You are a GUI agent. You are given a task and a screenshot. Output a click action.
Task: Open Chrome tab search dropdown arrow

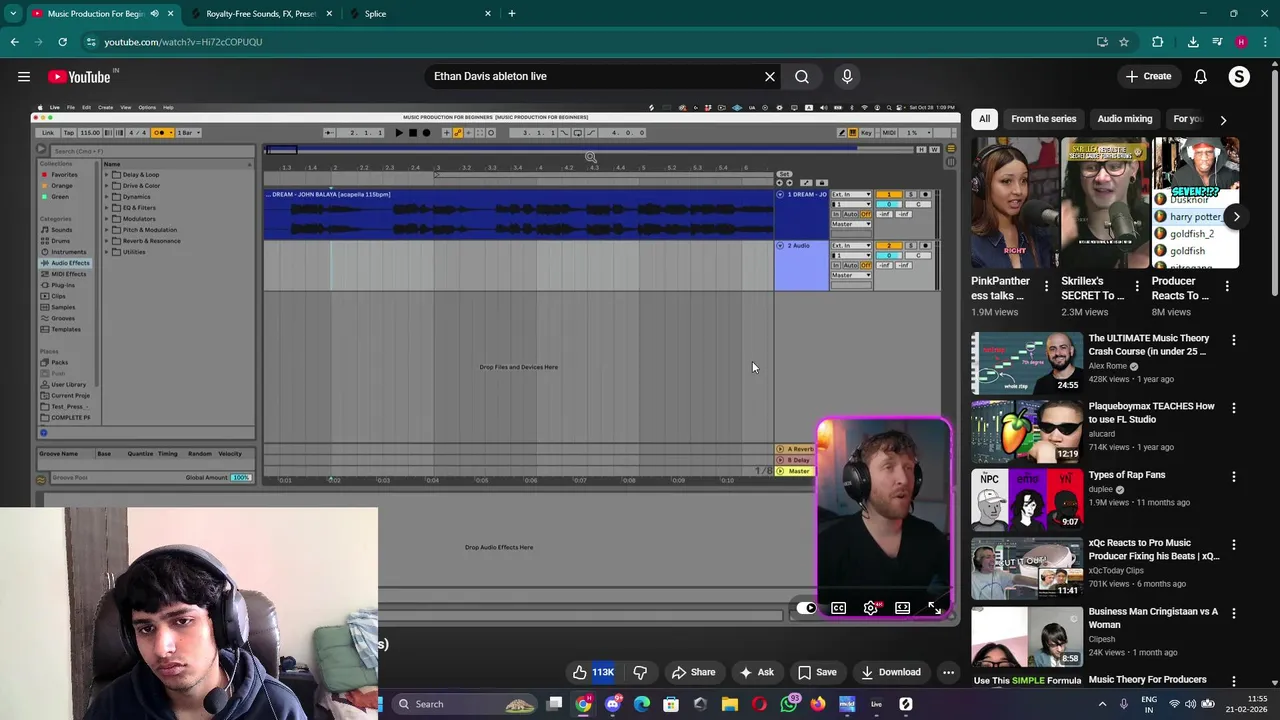[13, 13]
